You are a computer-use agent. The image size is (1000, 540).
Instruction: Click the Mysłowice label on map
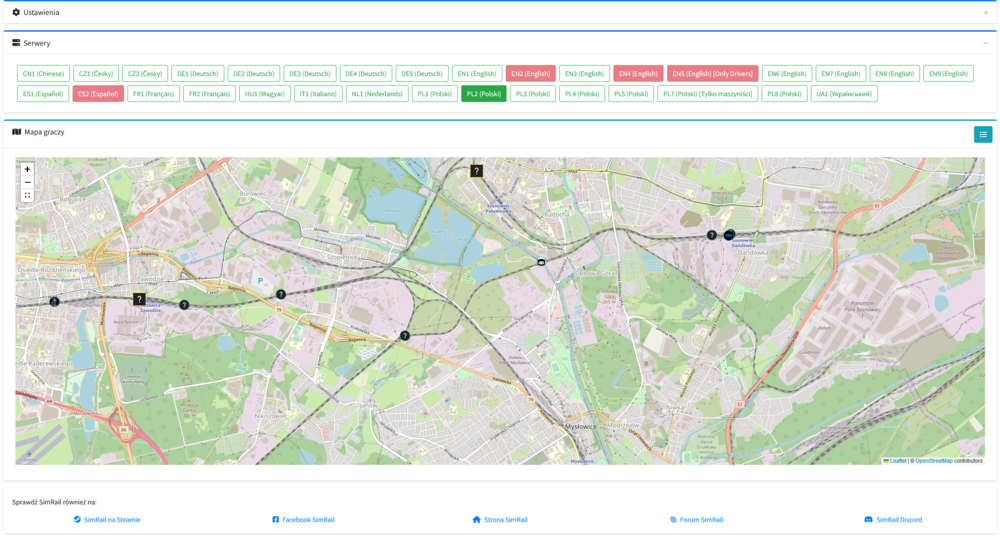pyautogui.click(x=581, y=427)
